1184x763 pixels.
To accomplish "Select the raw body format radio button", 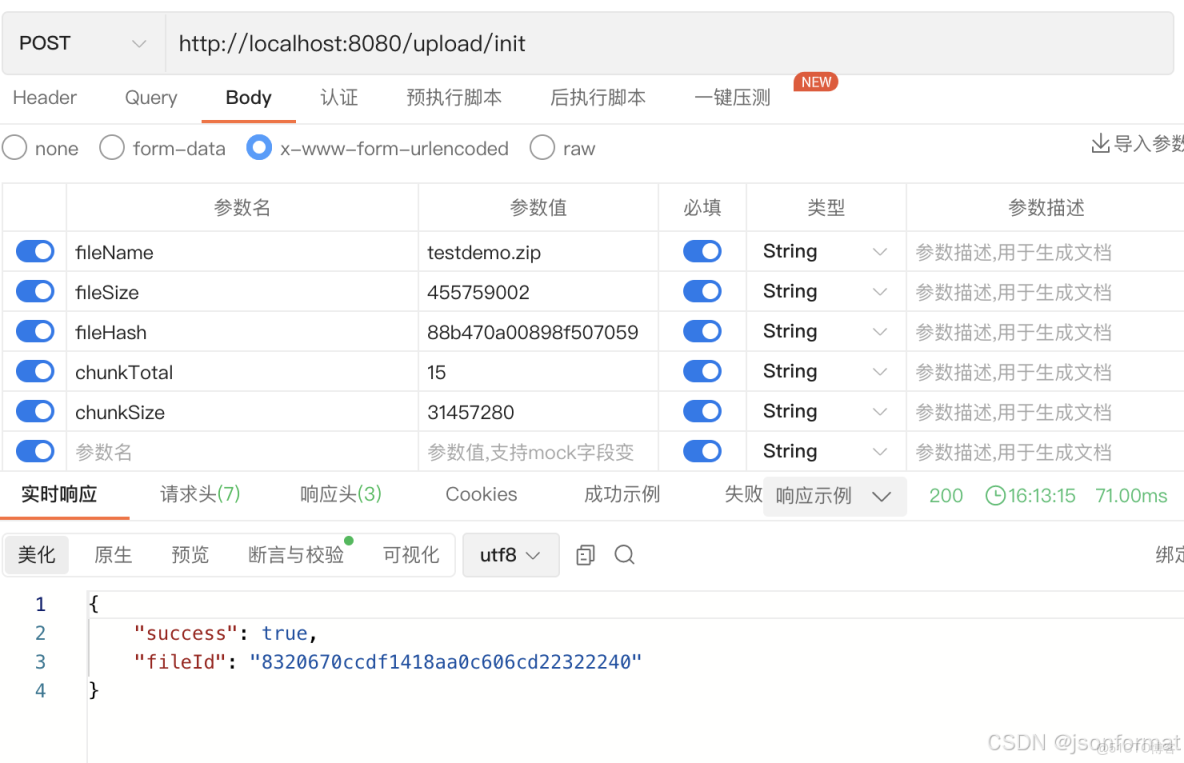I will 541,148.
